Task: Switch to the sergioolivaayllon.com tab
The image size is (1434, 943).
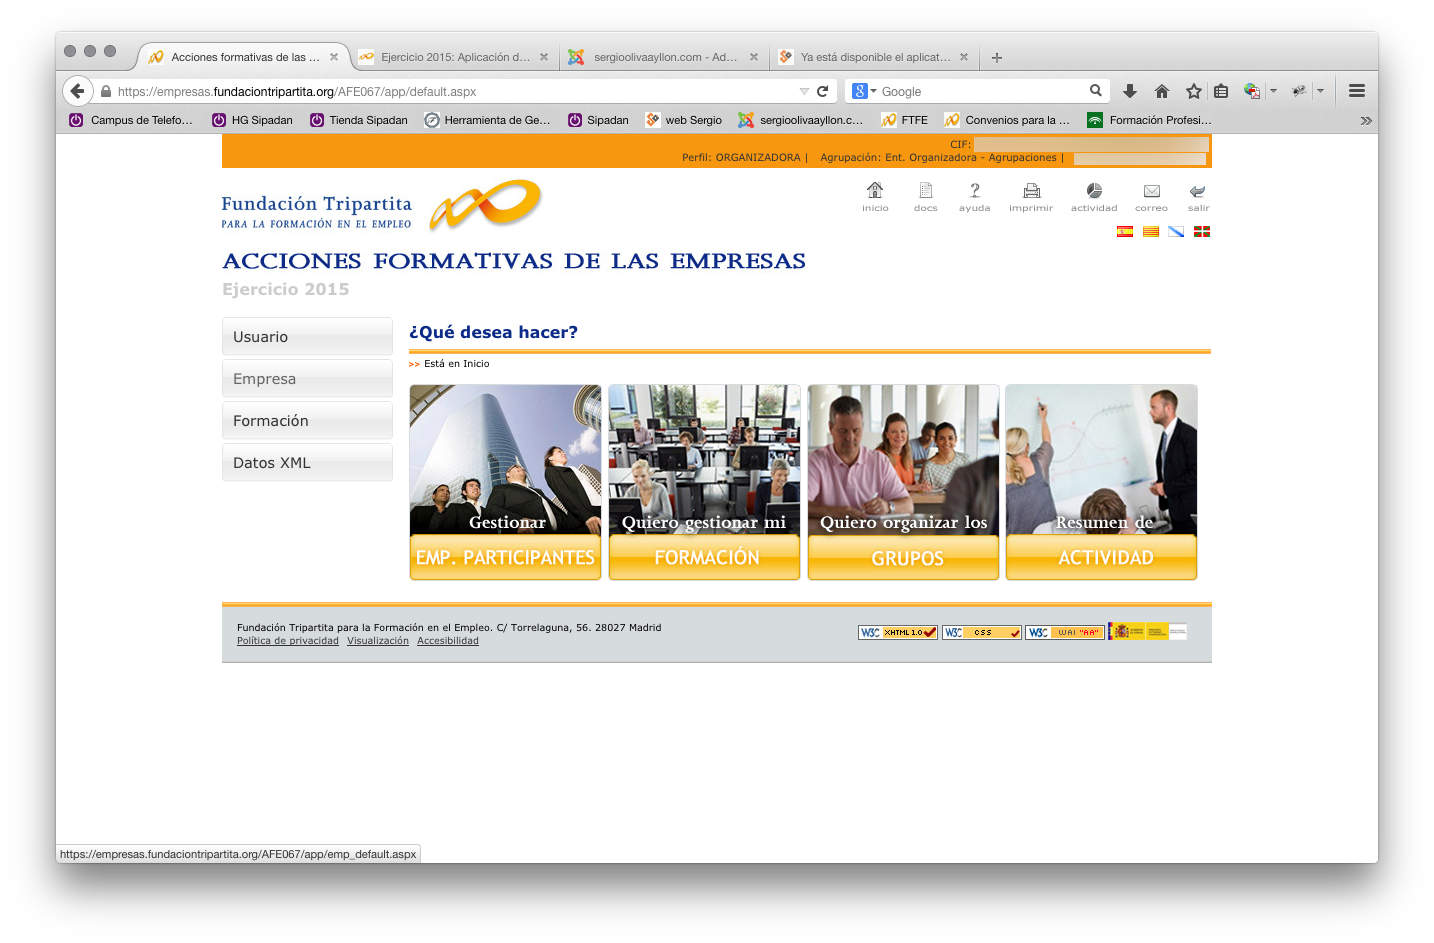Action: 664,57
